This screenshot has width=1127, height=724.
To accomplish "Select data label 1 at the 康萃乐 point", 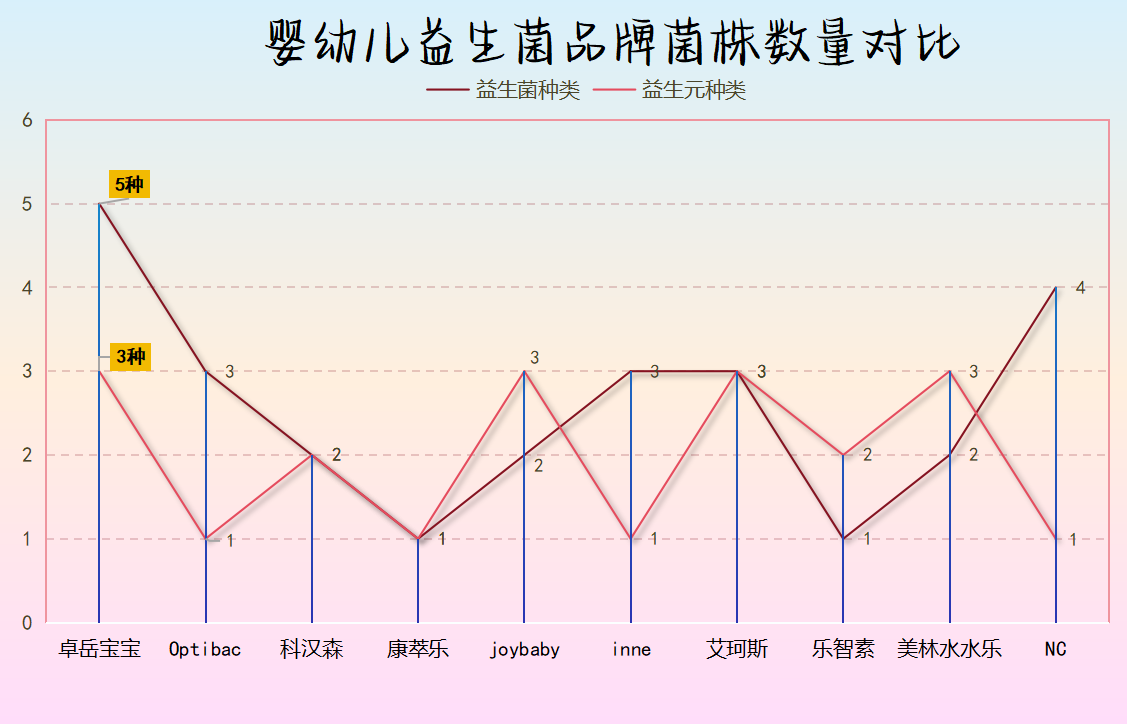I will tap(442, 539).
